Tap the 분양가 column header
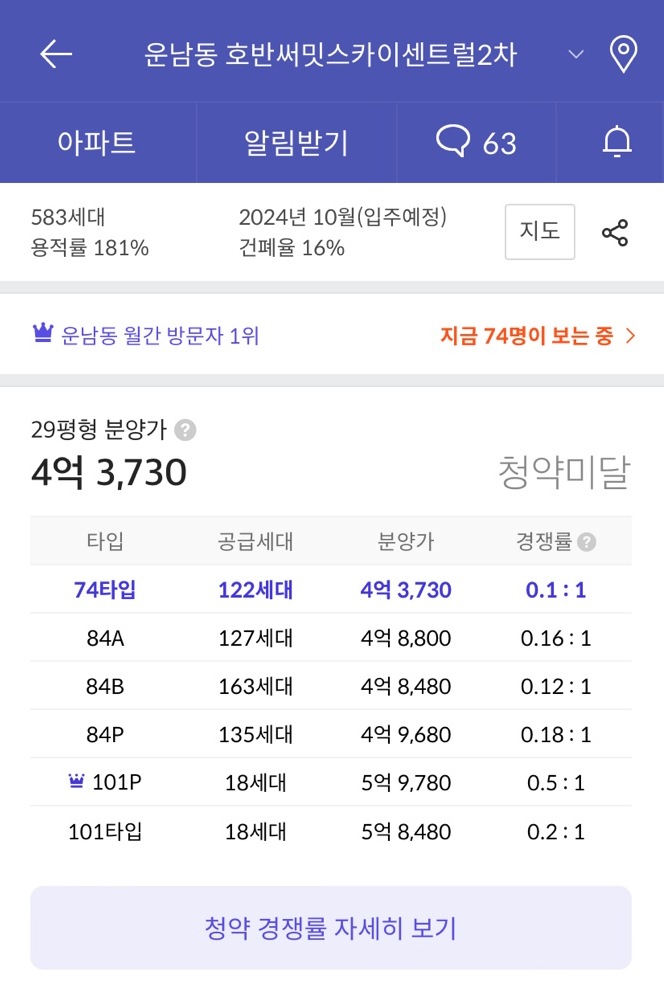Screen dimensions: 664x1000 406,542
